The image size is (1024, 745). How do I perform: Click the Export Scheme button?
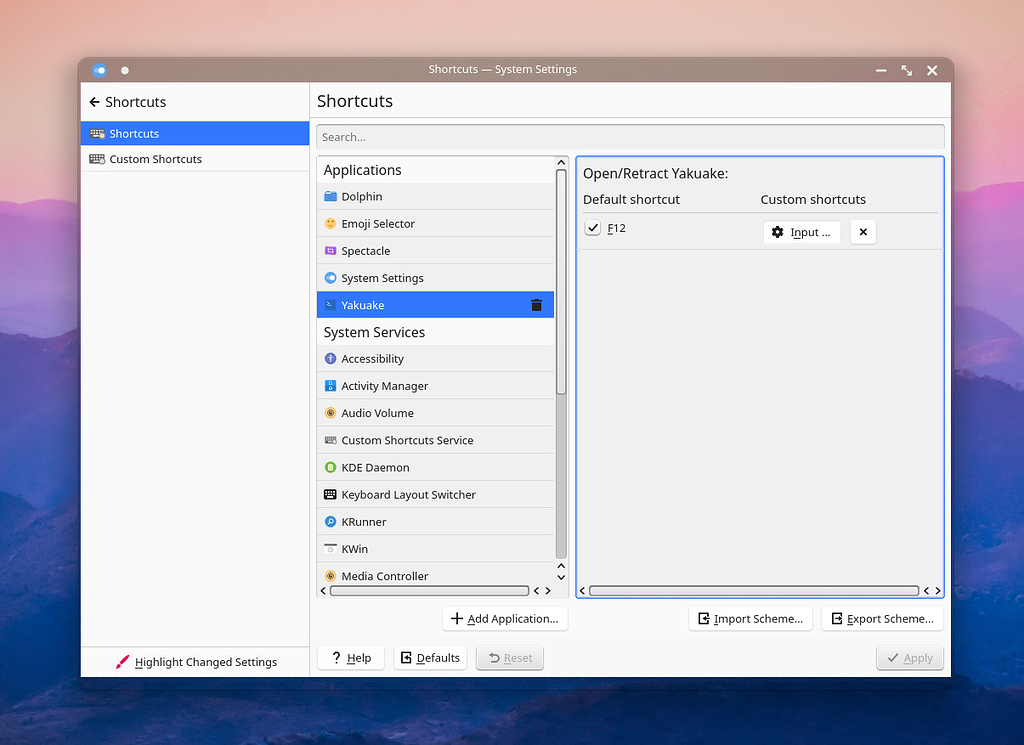click(x=881, y=618)
